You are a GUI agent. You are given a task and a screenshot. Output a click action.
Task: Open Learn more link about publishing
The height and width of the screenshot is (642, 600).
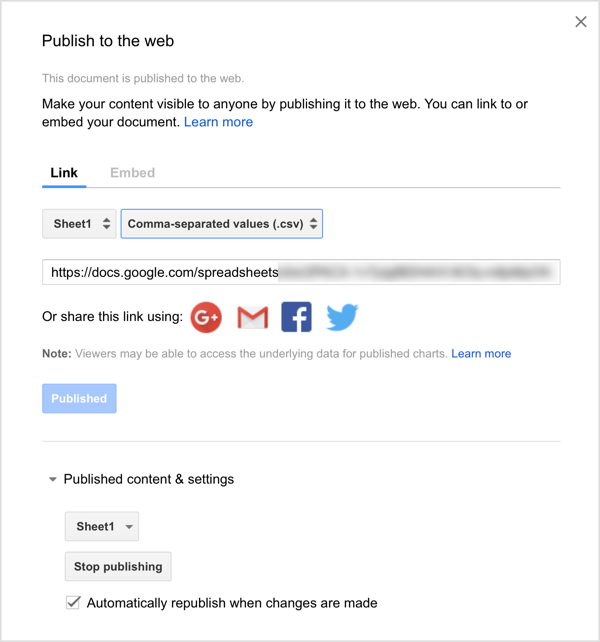[x=218, y=122]
